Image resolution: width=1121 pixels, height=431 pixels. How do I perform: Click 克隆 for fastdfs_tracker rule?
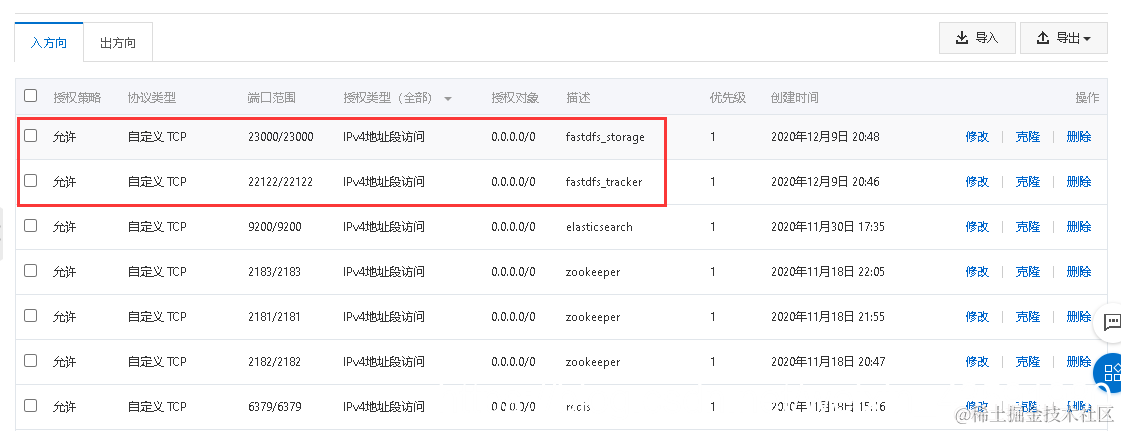[x=1028, y=182]
